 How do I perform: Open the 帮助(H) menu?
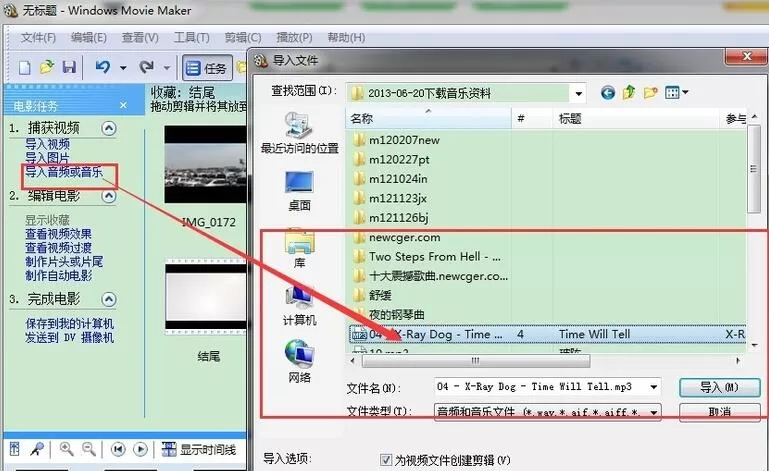pyautogui.click(x=346, y=38)
